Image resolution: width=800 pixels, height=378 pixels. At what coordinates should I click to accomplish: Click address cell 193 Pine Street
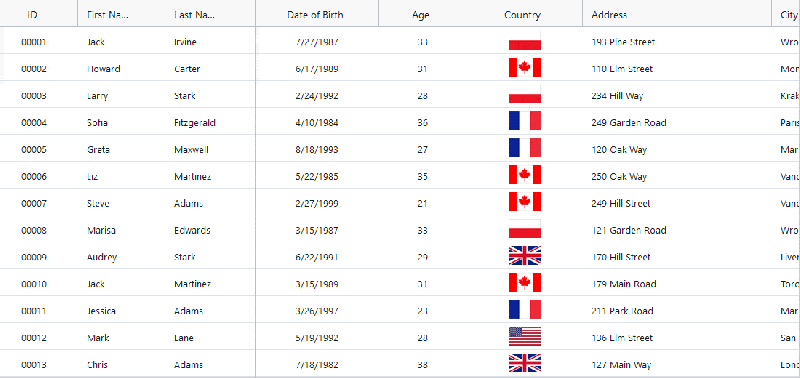click(623, 42)
